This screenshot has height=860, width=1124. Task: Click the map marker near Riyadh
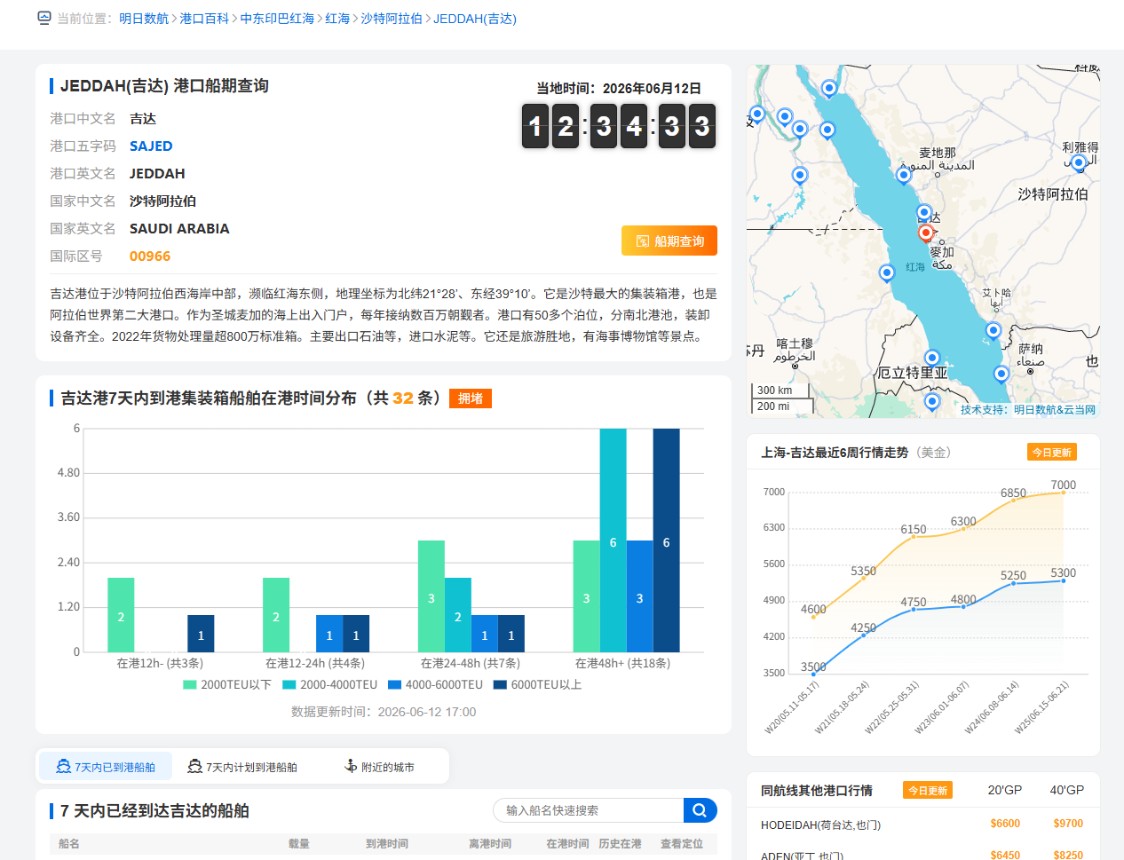(x=1079, y=163)
